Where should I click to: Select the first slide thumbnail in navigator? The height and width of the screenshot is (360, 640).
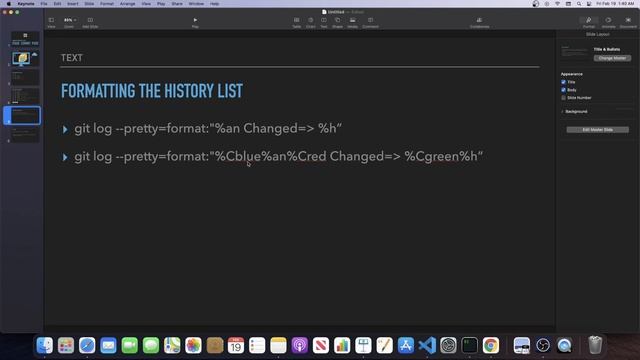click(x=25, y=39)
